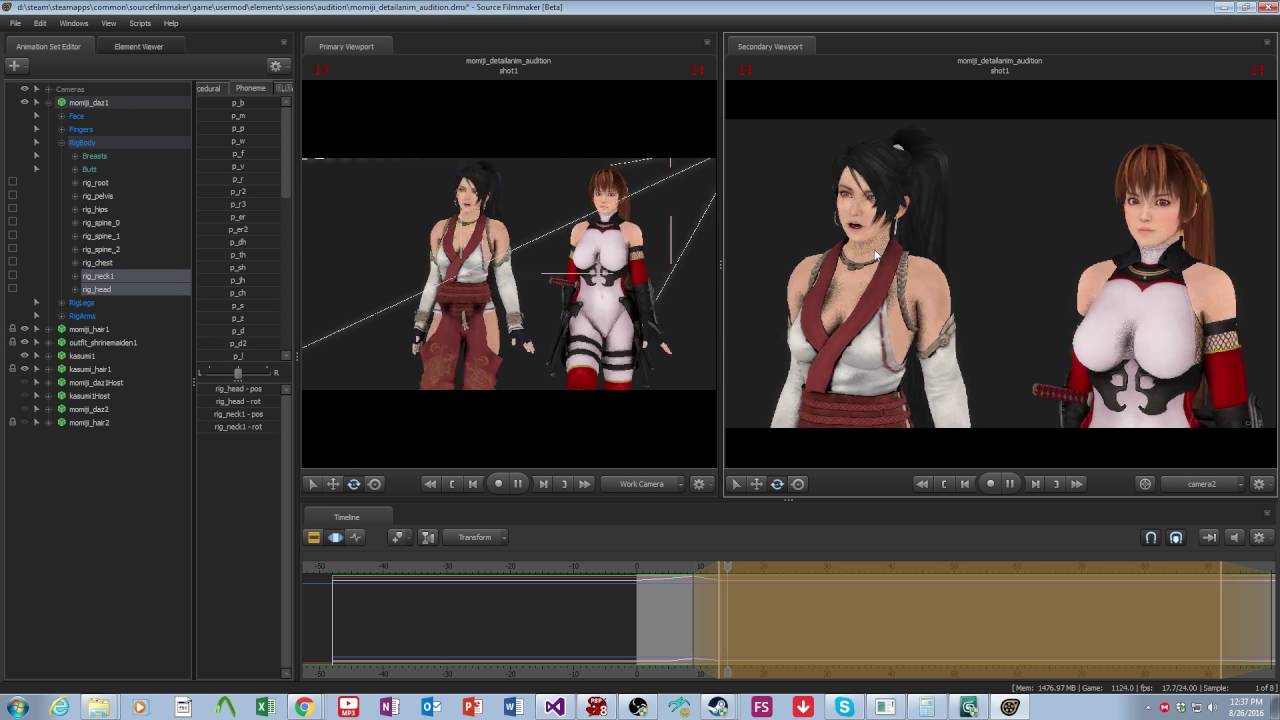Screen dimensions: 1280x720
Task: Click the playhead marker on timeline ruler
Action: click(727, 566)
